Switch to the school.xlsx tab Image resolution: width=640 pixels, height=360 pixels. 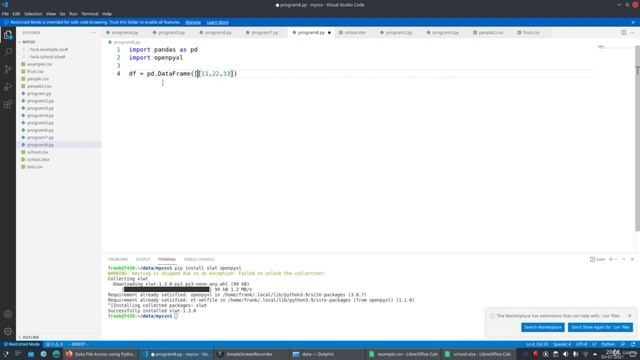pyautogui.click(x=355, y=33)
